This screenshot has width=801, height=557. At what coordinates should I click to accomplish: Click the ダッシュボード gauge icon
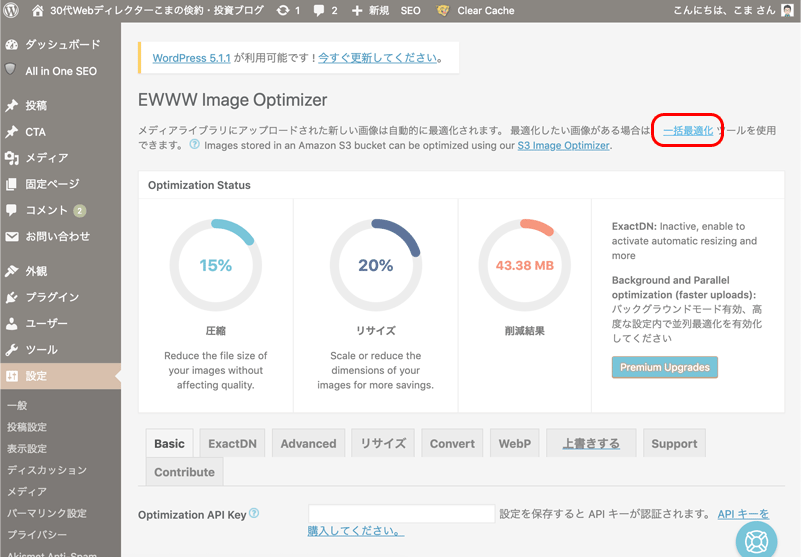(x=12, y=44)
